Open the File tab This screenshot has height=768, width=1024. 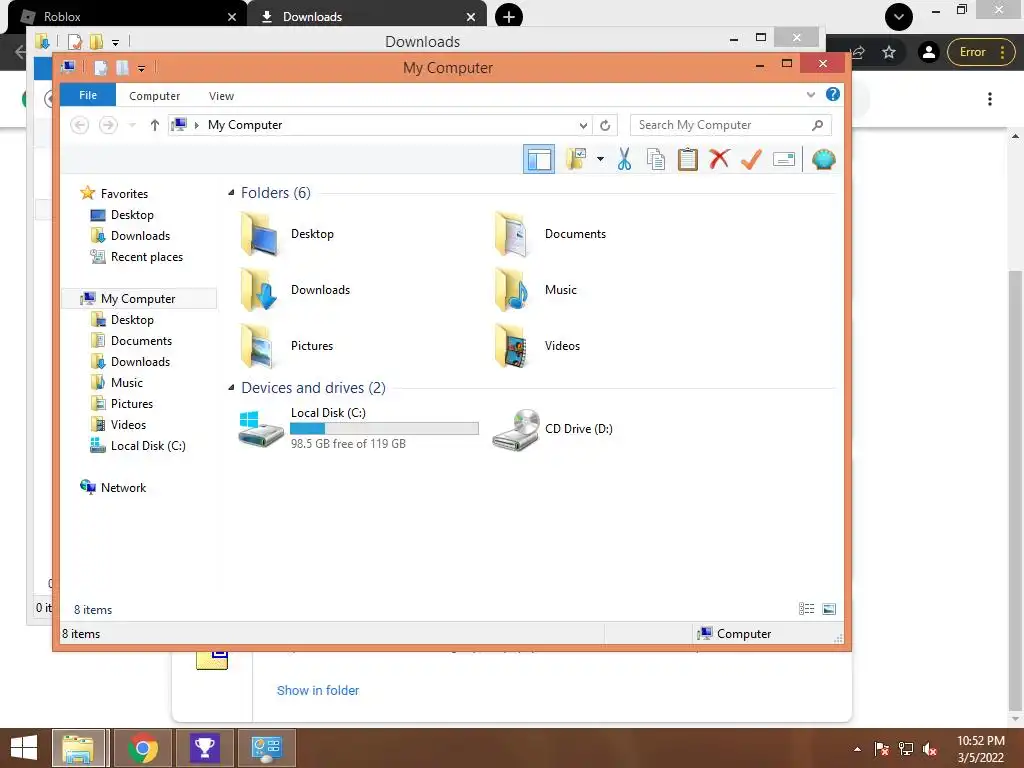coord(88,95)
